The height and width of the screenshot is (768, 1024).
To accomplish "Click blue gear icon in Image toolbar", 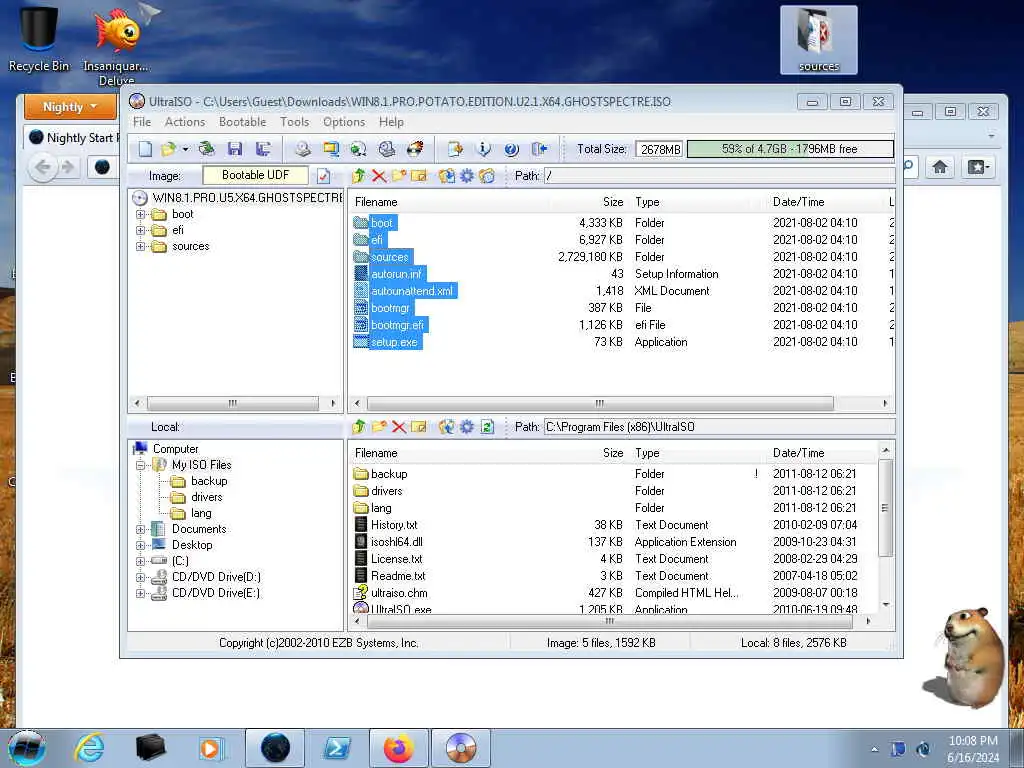I will 467,176.
